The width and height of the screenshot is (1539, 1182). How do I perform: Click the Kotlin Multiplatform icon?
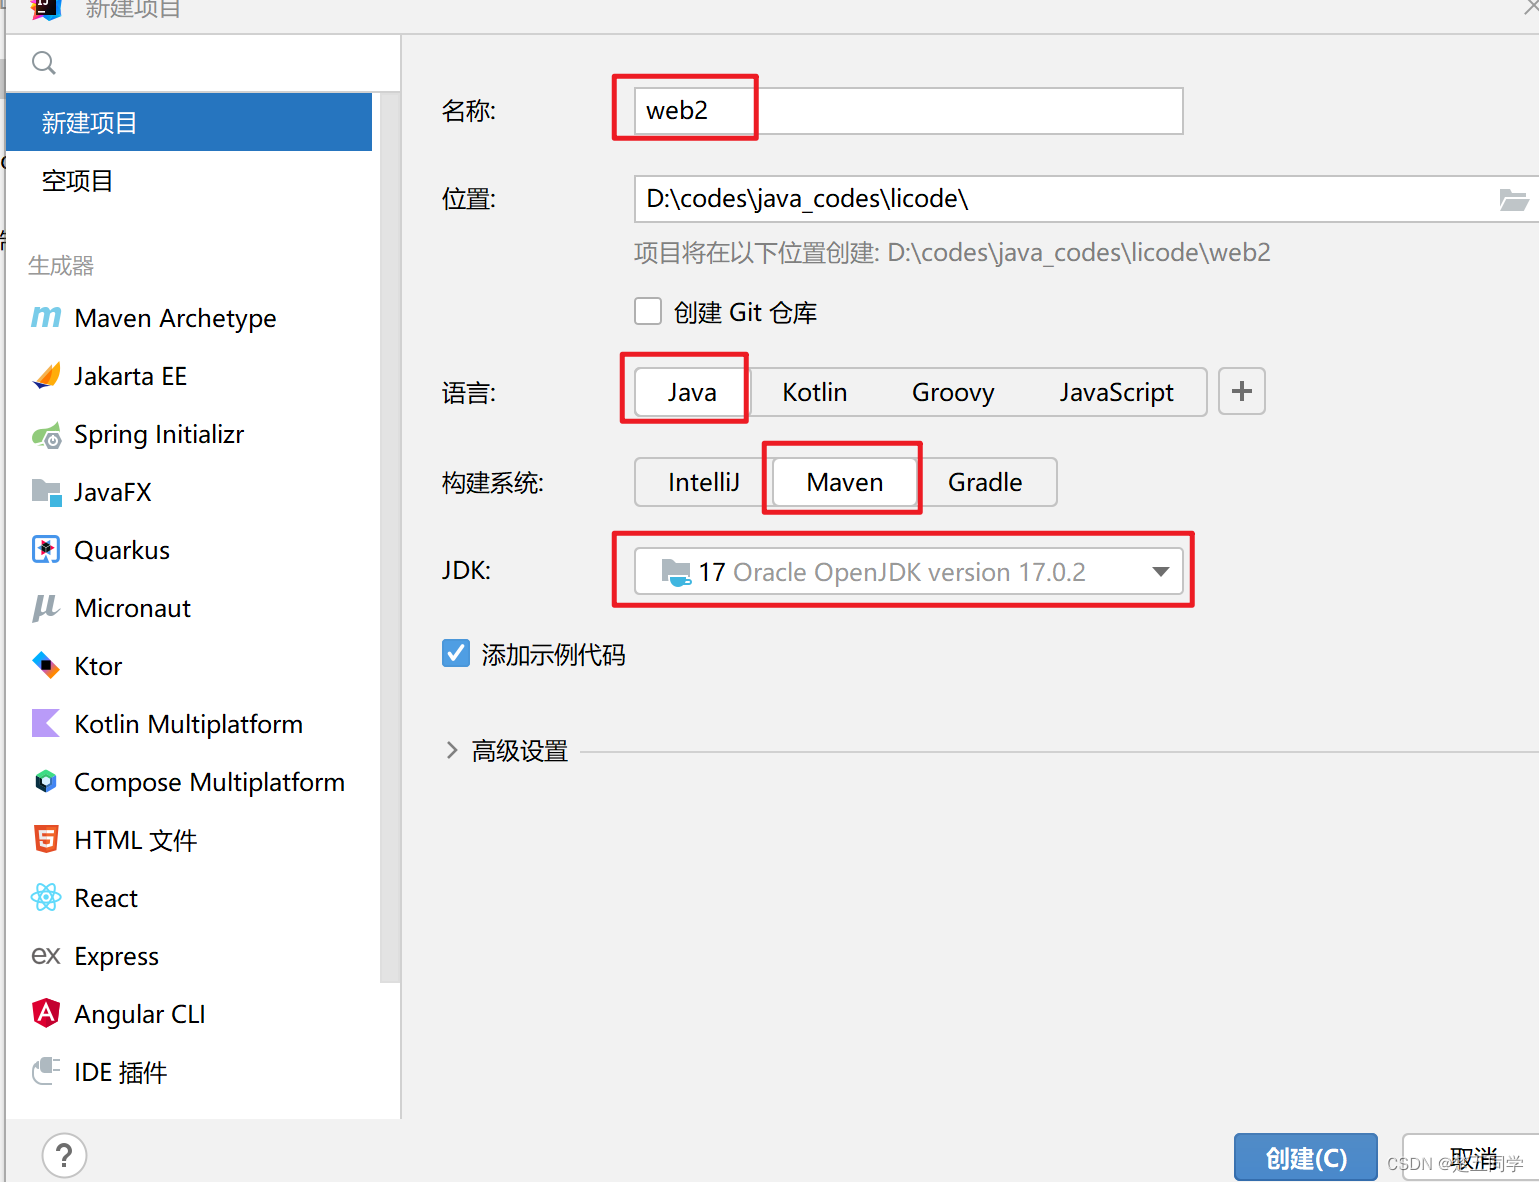46,724
